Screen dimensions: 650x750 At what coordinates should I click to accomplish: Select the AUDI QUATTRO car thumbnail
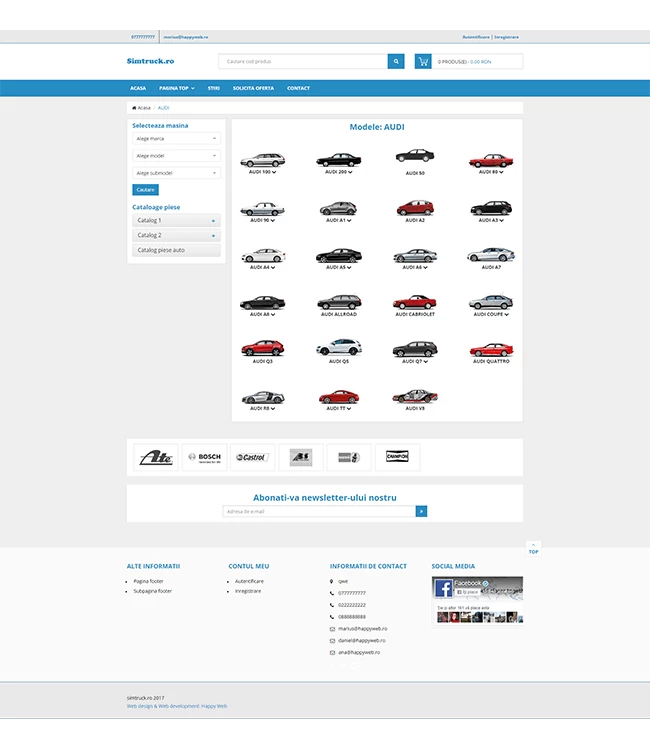491,350
